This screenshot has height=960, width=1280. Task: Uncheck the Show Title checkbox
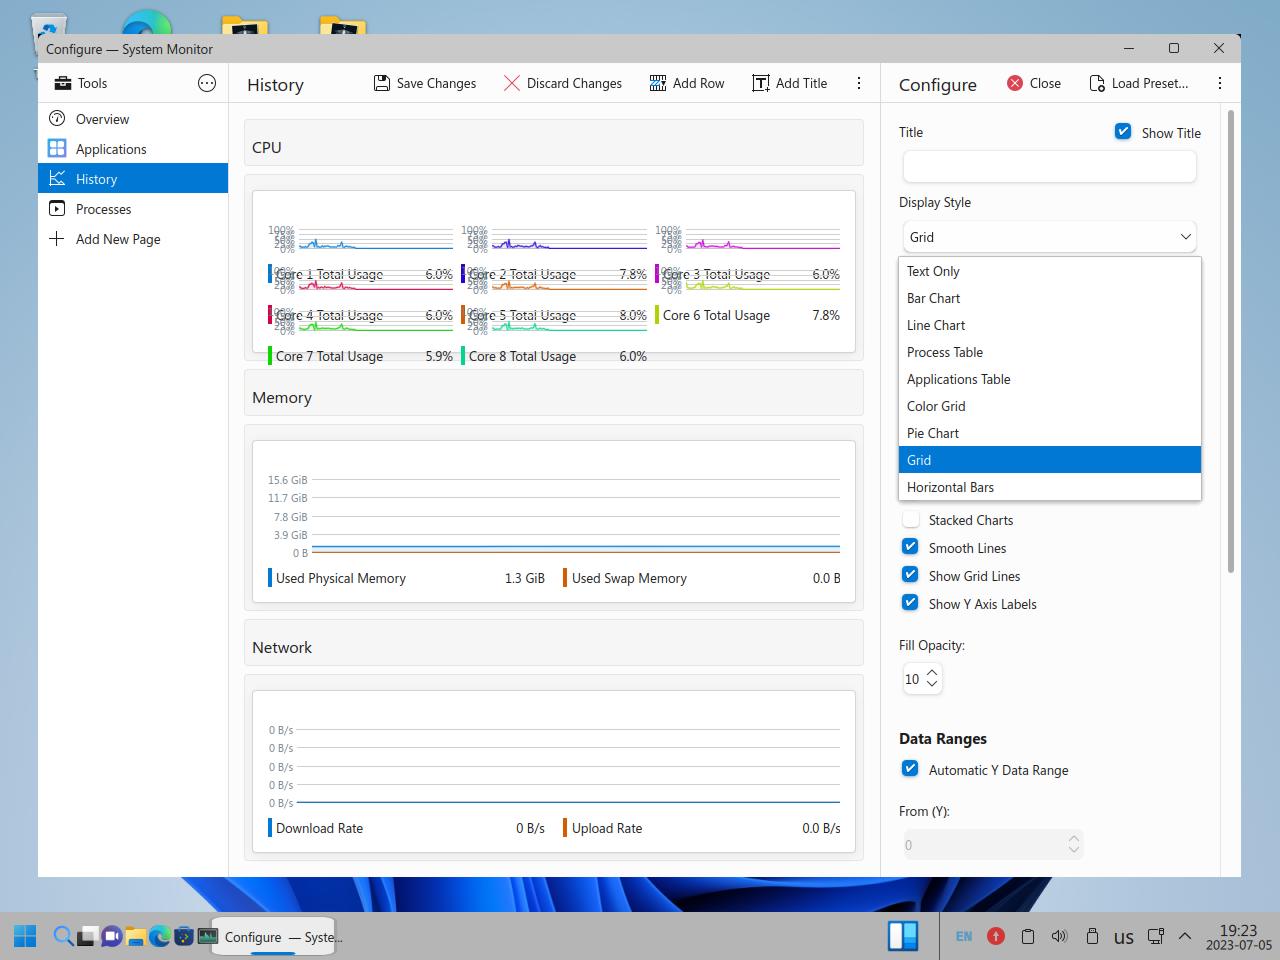coord(1123,132)
